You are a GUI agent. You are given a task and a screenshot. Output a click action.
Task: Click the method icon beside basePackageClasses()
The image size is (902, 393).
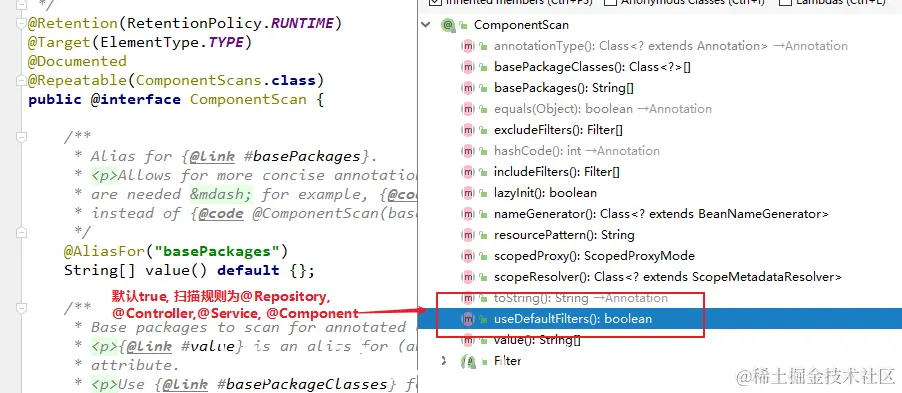(468, 67)
